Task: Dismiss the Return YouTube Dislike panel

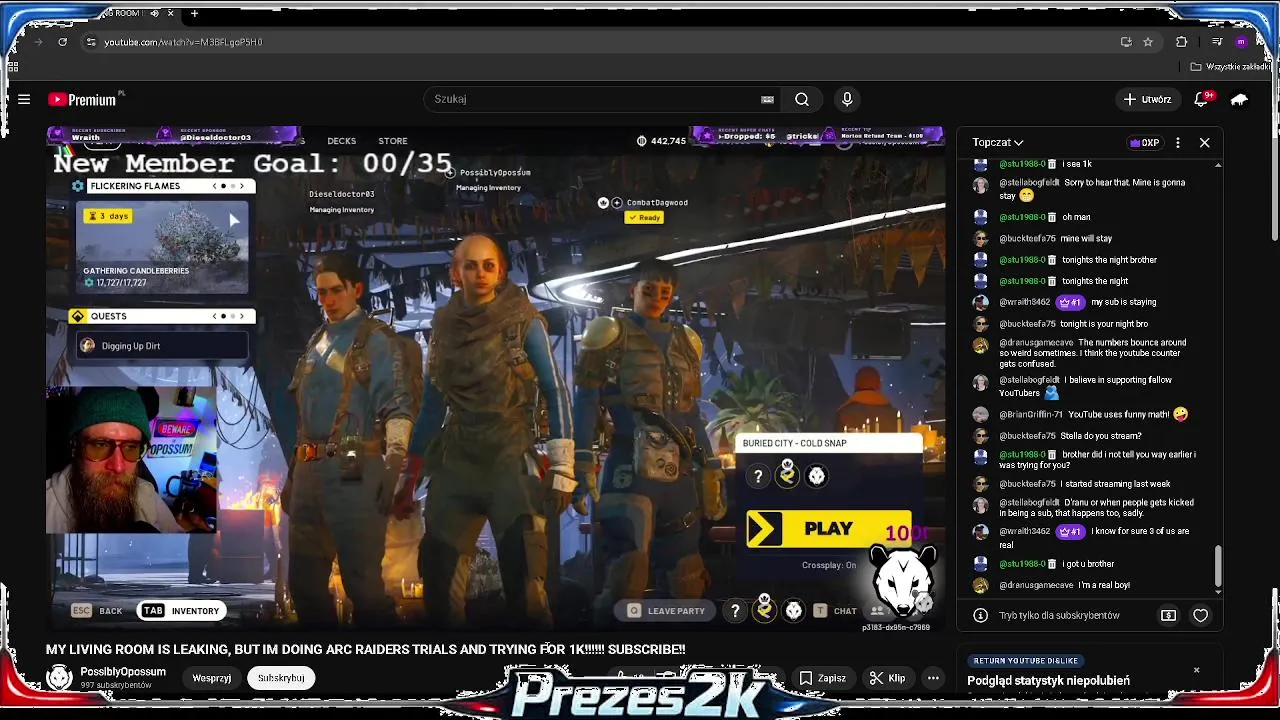Action: [x=1197, y=670]
